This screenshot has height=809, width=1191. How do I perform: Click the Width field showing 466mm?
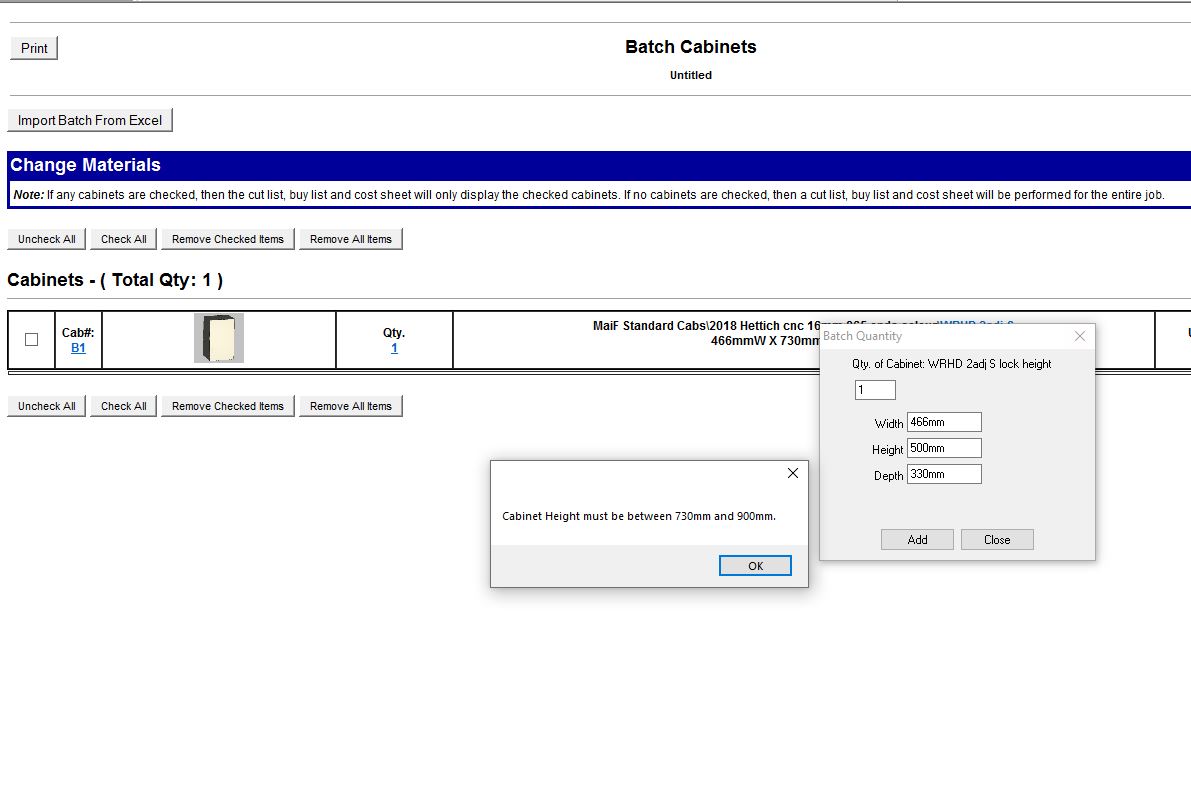944,422
